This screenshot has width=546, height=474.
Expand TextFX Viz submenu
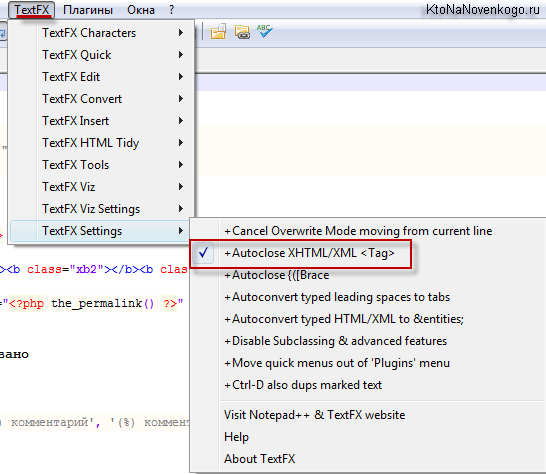coord(101,187)
